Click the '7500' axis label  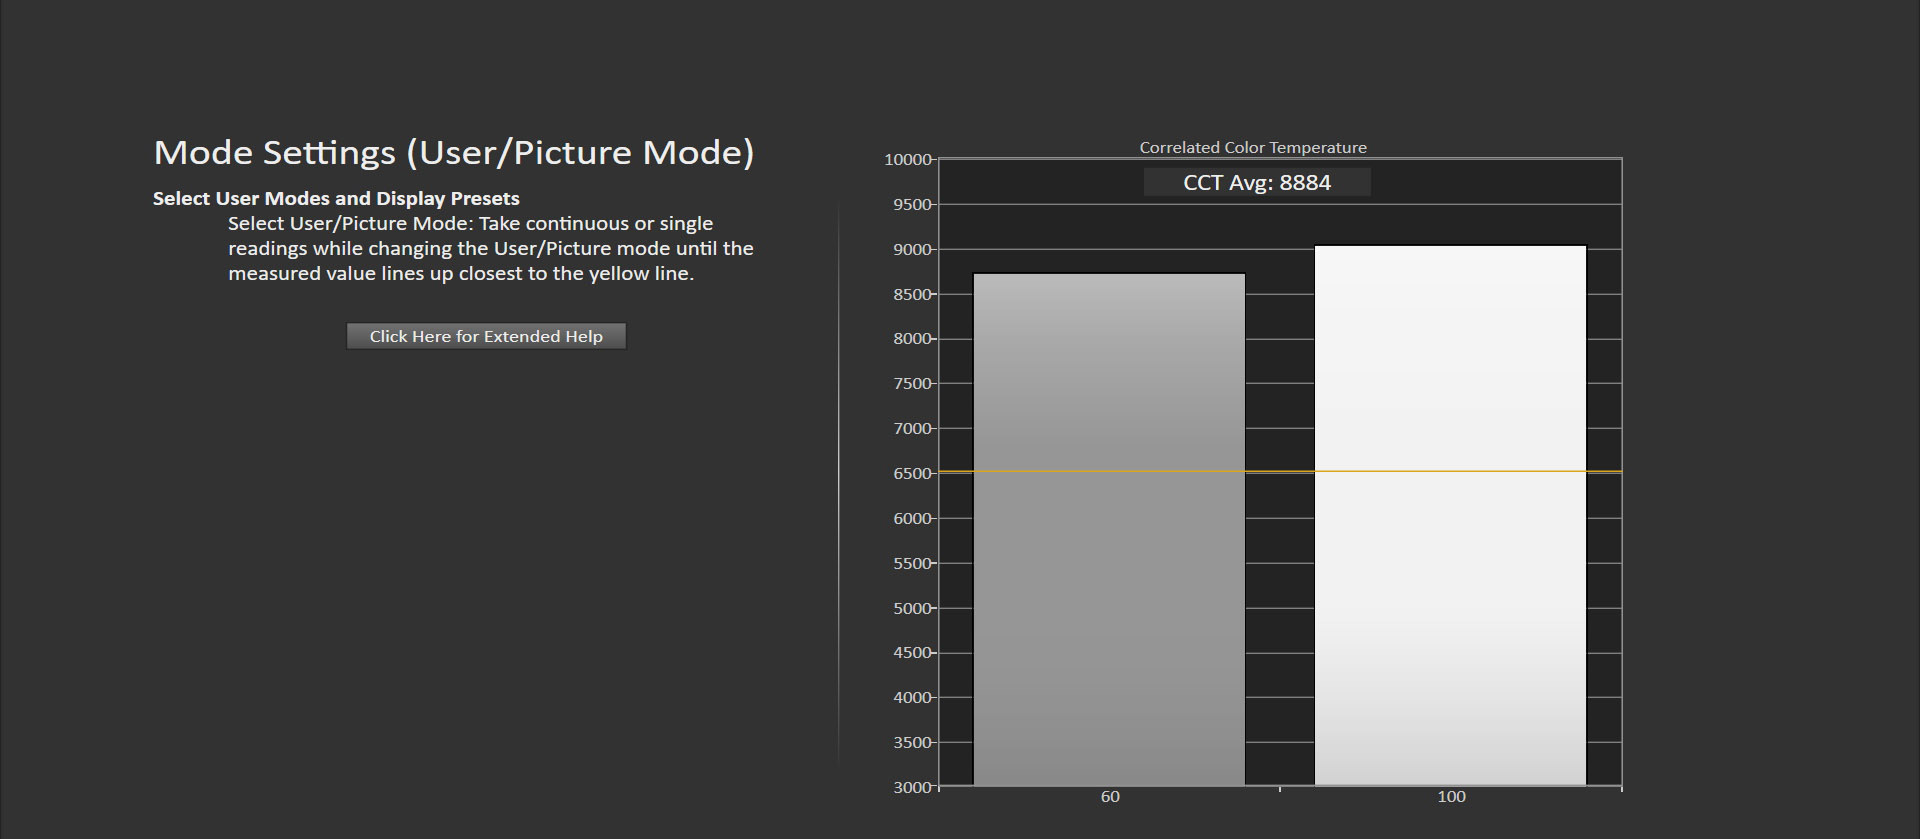913,383
